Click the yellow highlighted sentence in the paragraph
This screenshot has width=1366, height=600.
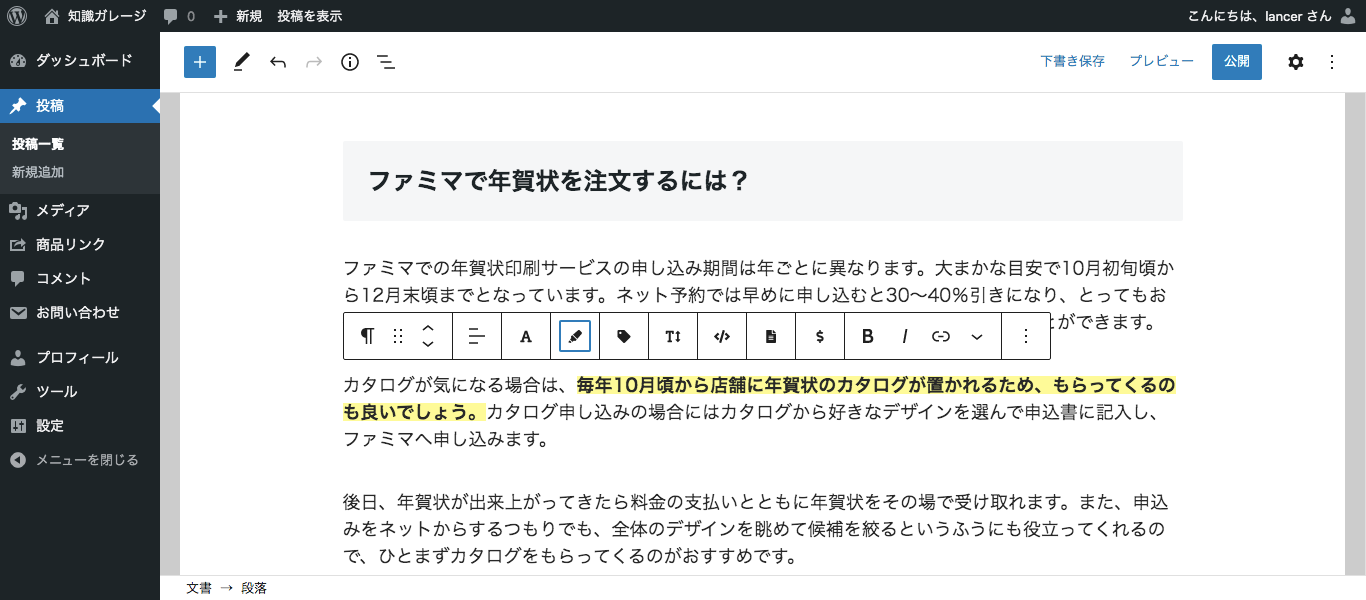point(760,399)
